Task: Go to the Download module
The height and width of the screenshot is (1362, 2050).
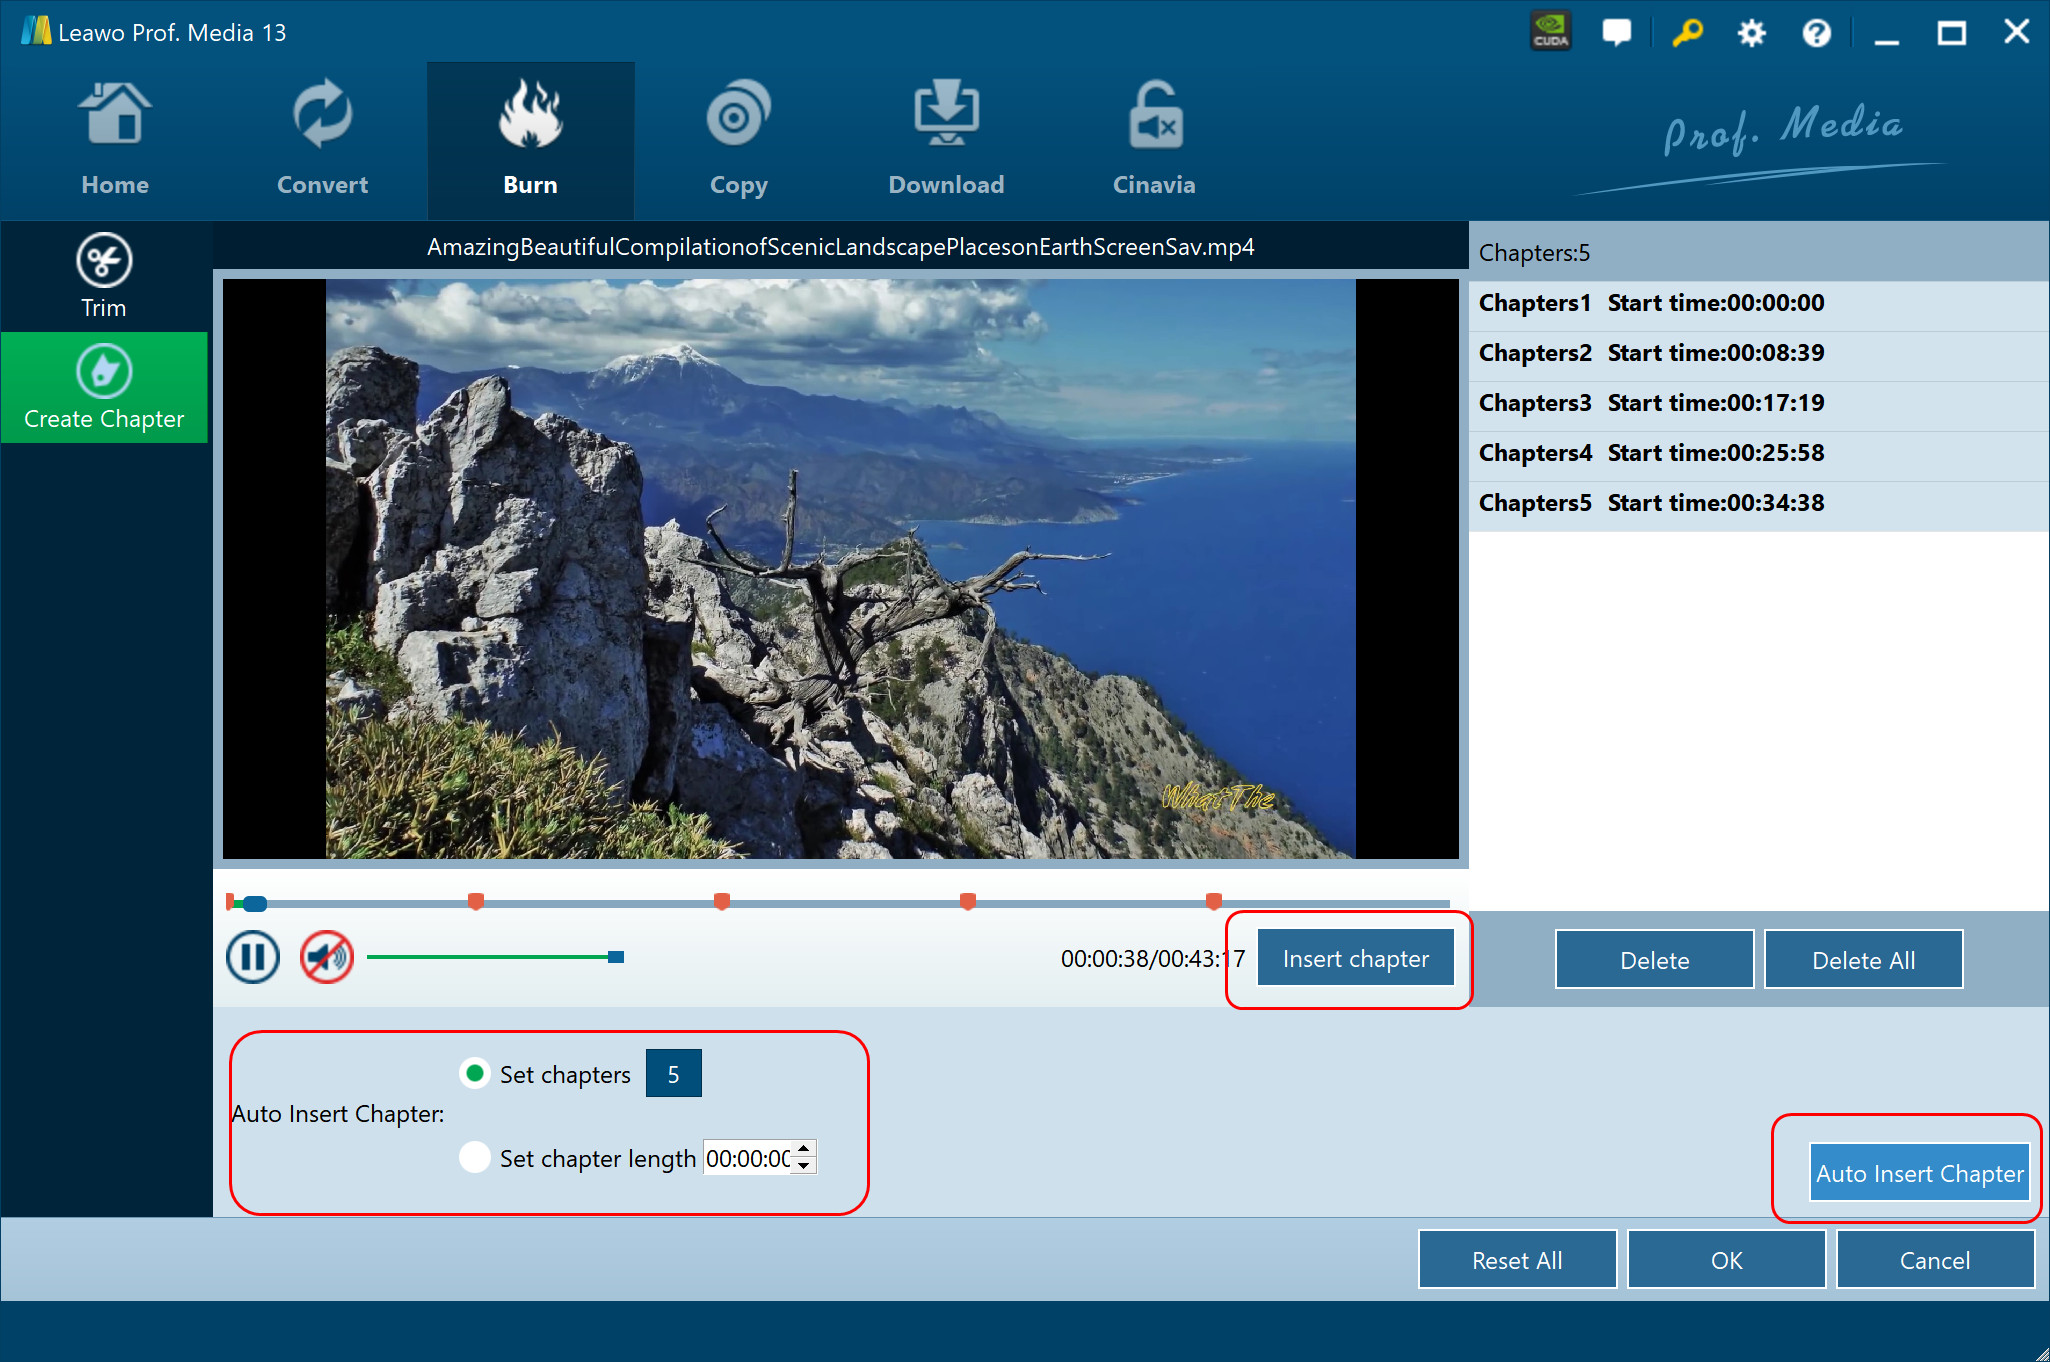Action: (x=946, y=140)
